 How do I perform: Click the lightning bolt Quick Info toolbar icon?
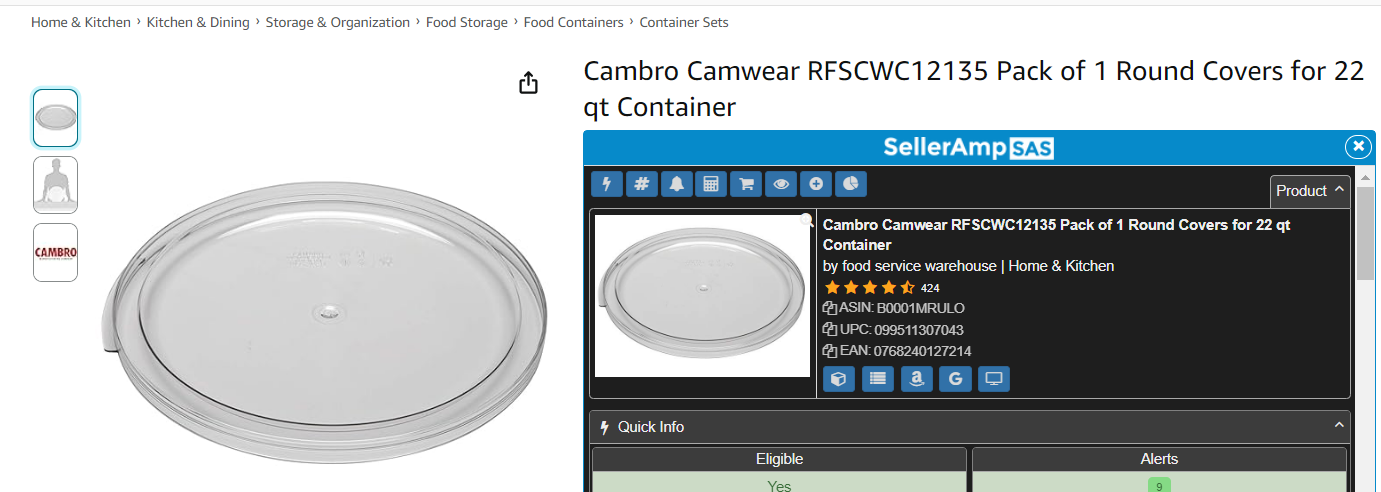tap(607, 184)
